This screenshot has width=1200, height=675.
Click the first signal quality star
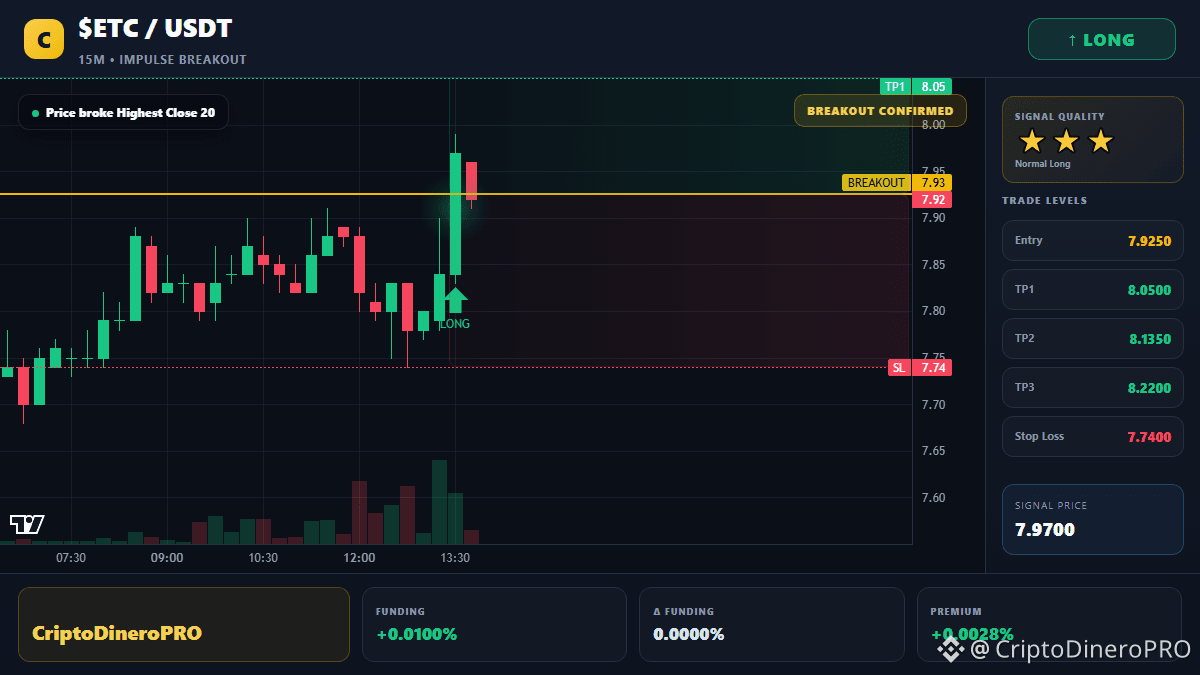point(1032,141)
